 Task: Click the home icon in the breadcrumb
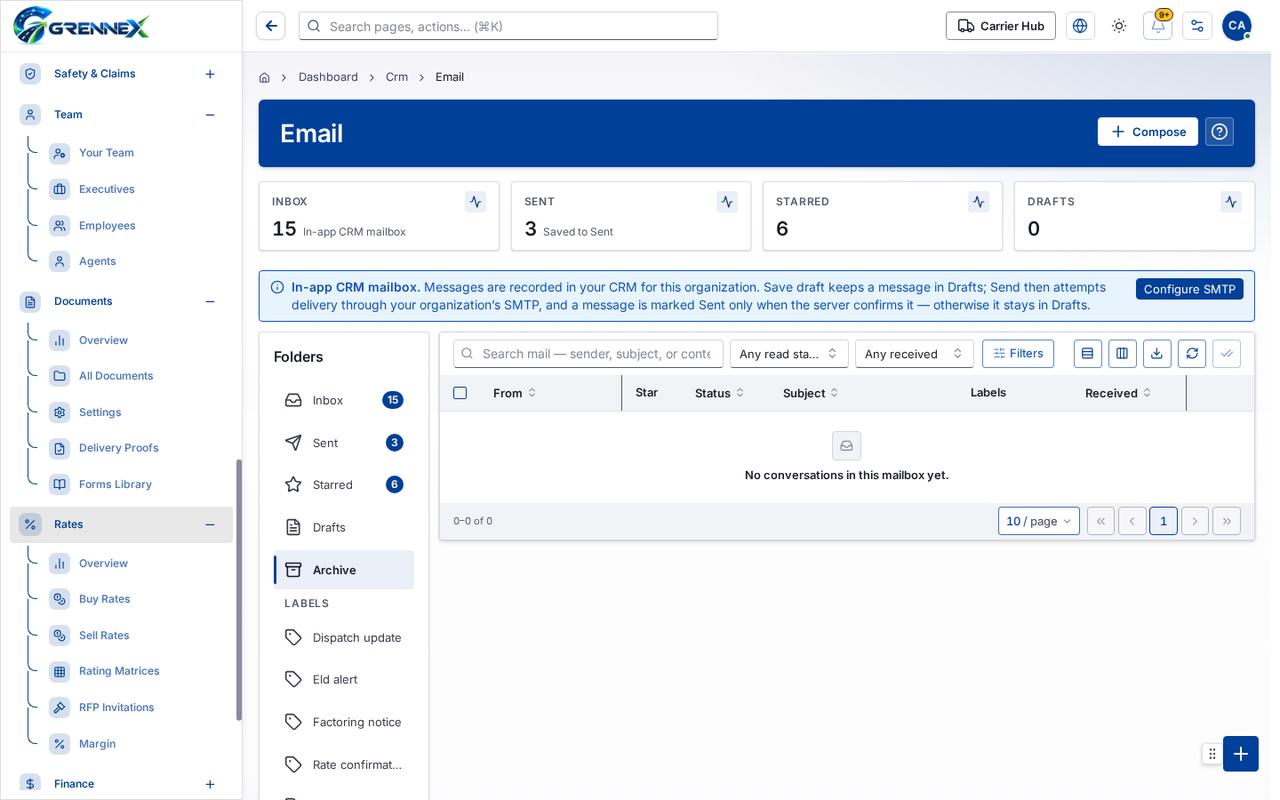pyautogui.click(x=264, y=77)
